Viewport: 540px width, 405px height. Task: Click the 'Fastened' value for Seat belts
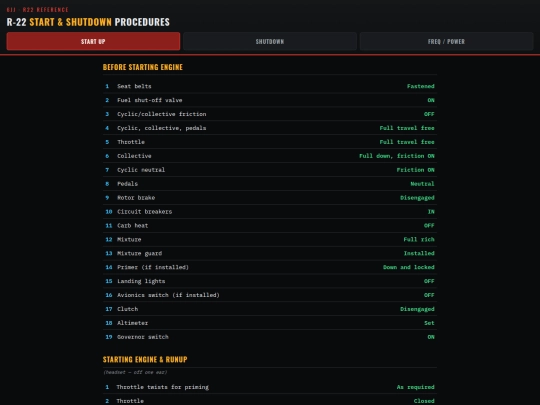tap(420, 86)
